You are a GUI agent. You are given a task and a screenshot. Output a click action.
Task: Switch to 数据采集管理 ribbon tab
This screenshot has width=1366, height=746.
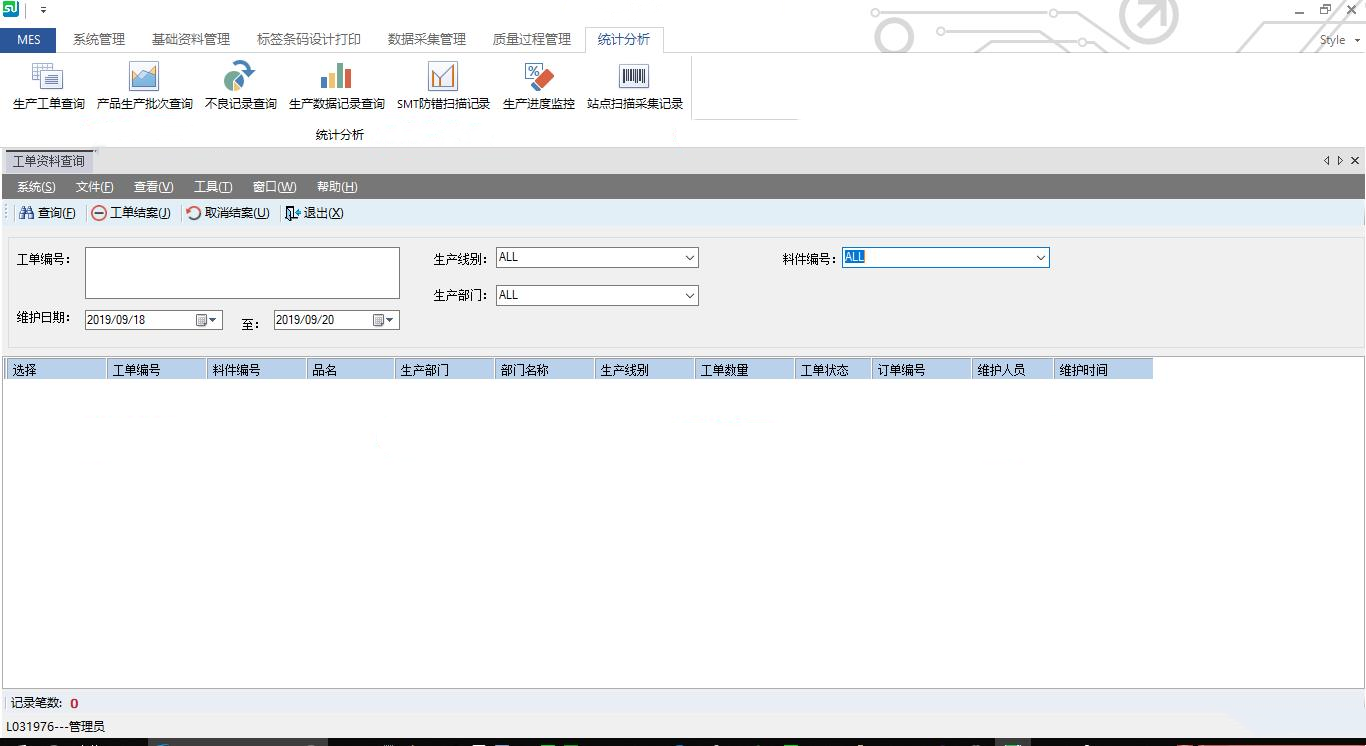(x=427, y=39)
